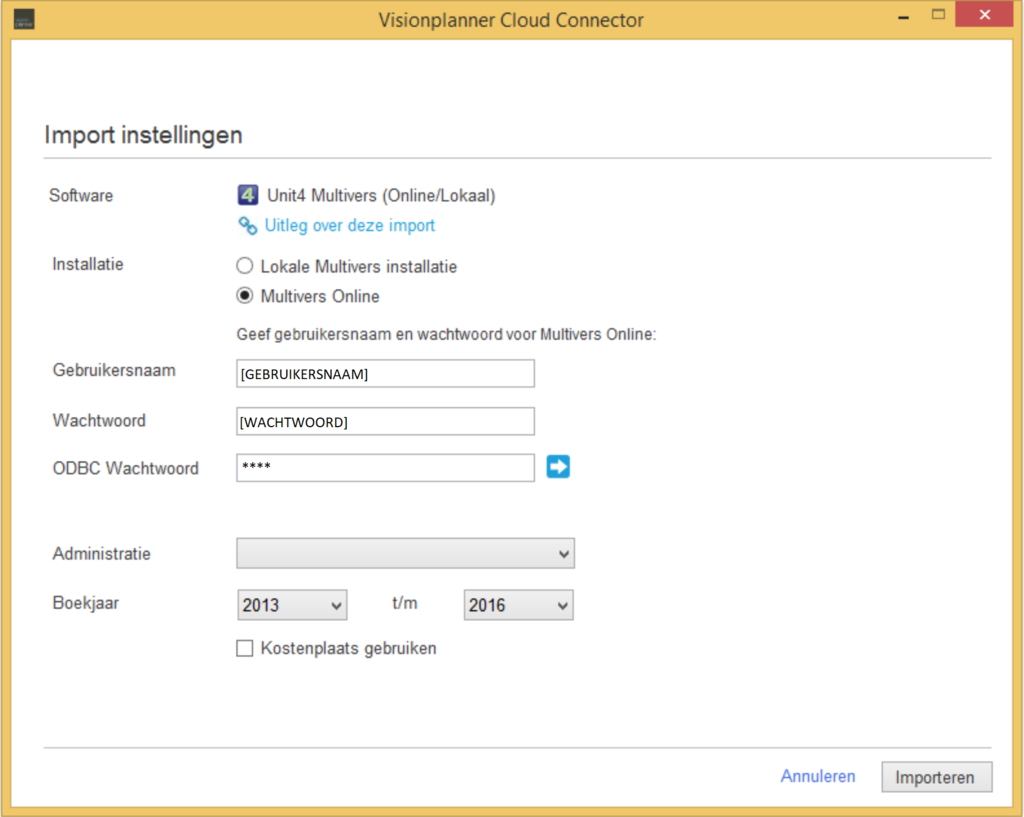Open the Administratie dropdown
Image resolution: width=1024 pixels, height=817 pixels.
(x=405, y=553)
